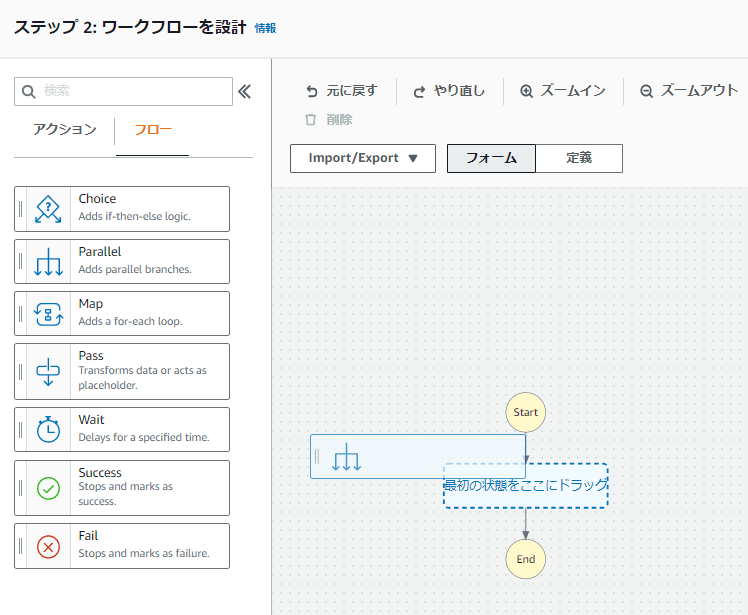Open the 情報 info link

click(265, 28)
